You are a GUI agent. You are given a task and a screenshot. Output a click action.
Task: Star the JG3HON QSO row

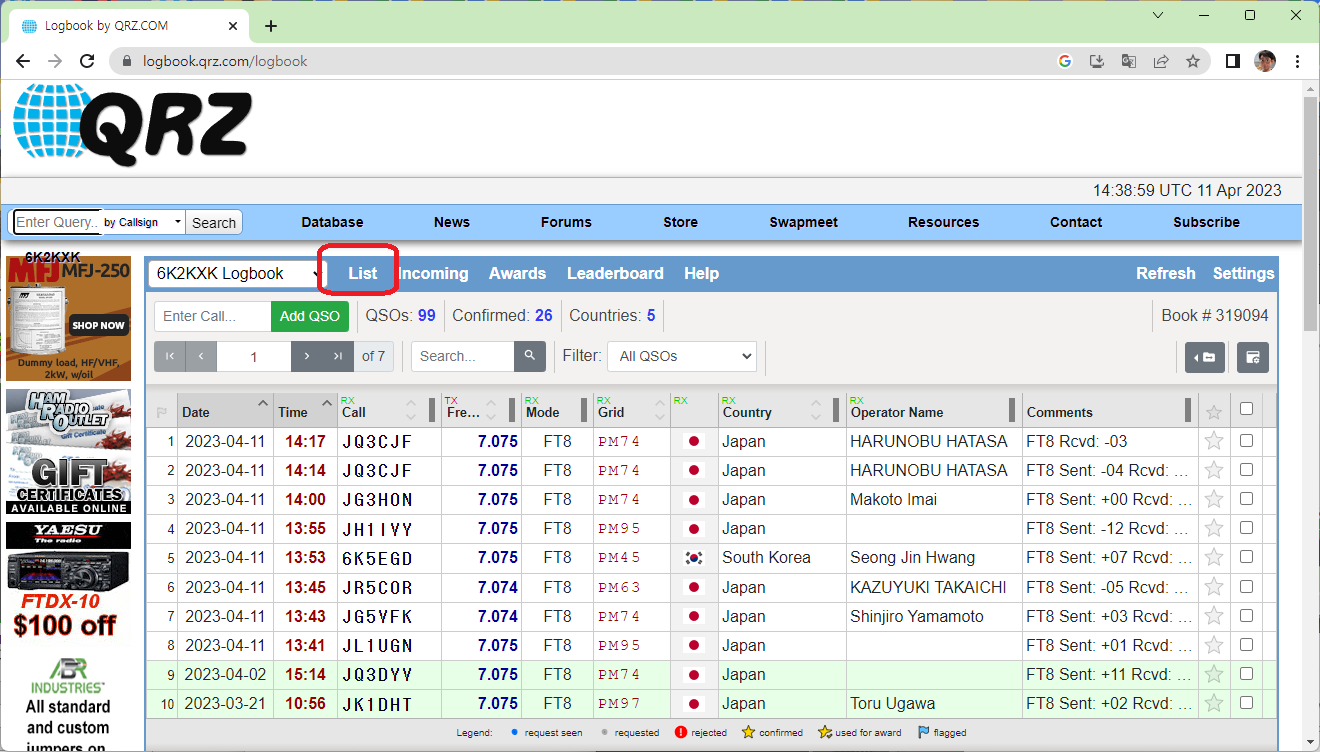click(x=1214, y=499)
